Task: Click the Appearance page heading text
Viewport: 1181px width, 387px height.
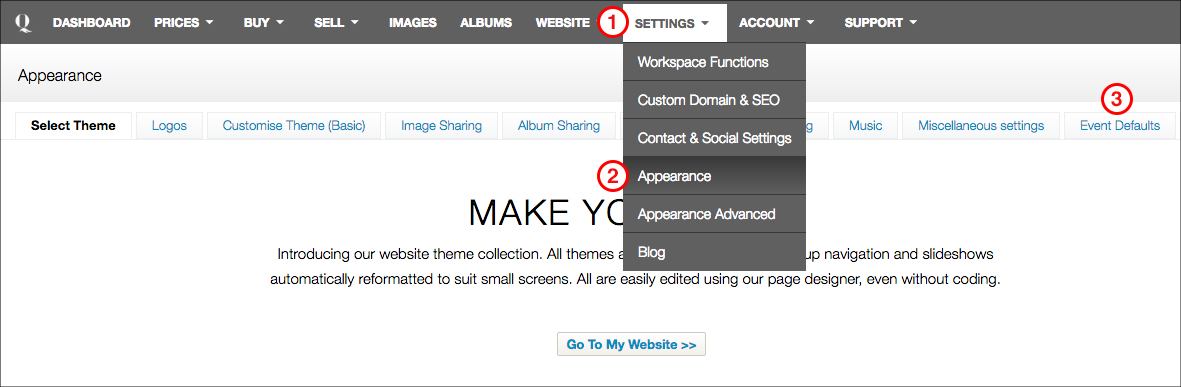Action: [x=60, y=76]
